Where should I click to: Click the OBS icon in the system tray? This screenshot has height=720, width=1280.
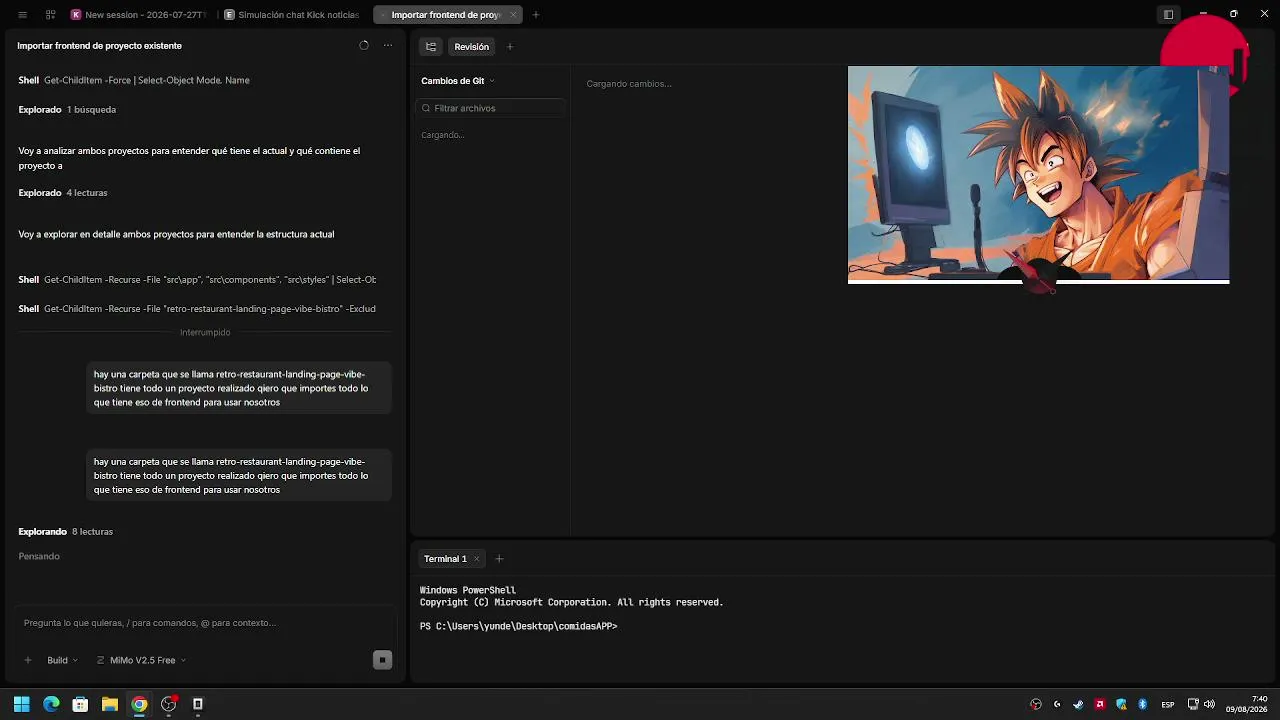(1035, 704)
